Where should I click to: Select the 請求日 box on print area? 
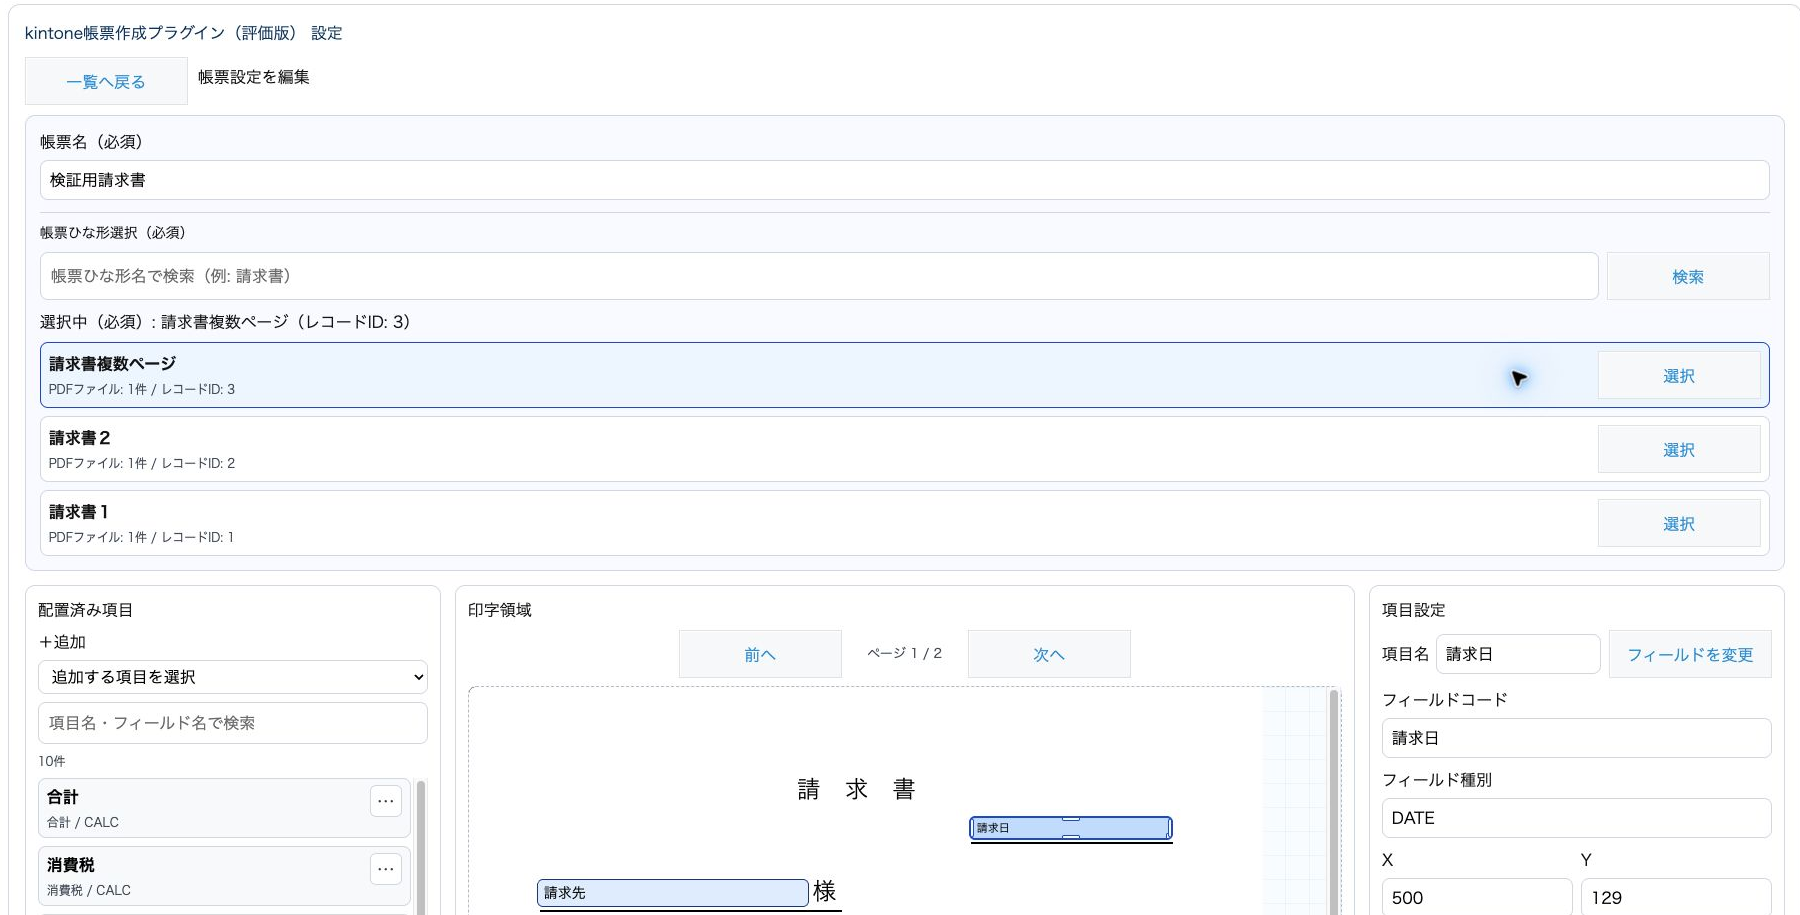tap(1071, 828)
